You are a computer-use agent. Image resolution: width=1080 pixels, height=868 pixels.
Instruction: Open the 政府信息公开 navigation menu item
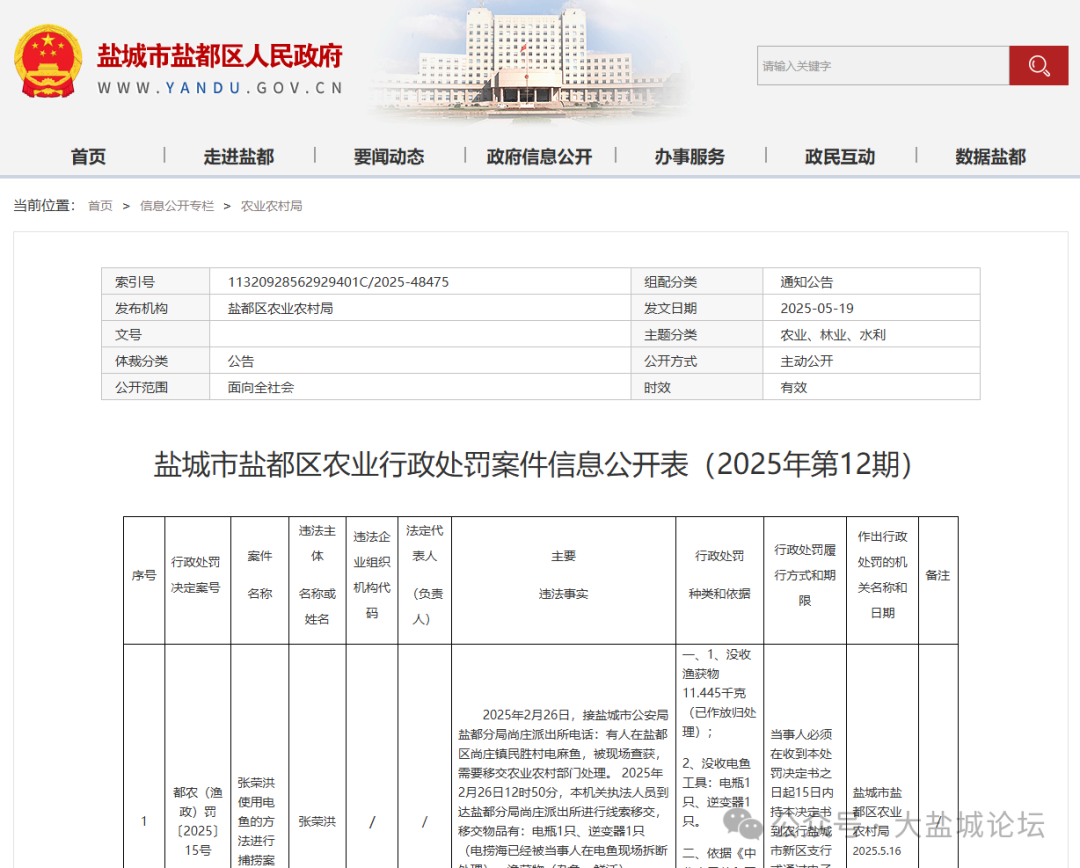tap(539, 156)
